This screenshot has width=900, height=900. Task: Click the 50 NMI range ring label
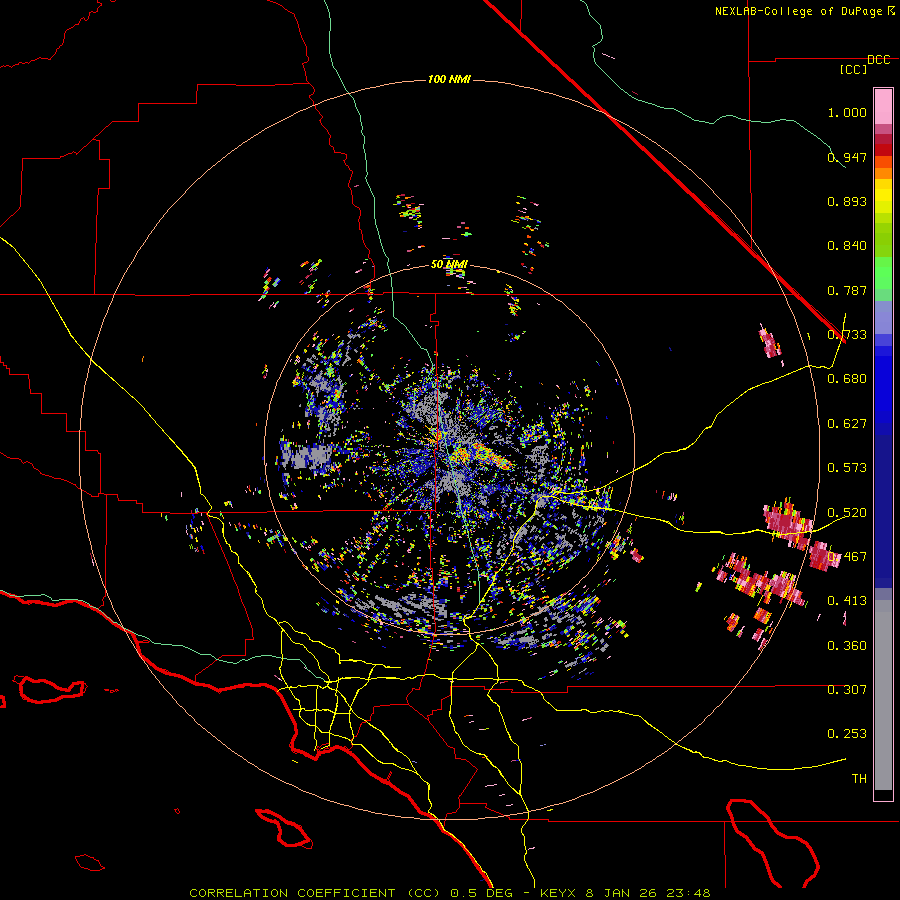coord(449,264)
